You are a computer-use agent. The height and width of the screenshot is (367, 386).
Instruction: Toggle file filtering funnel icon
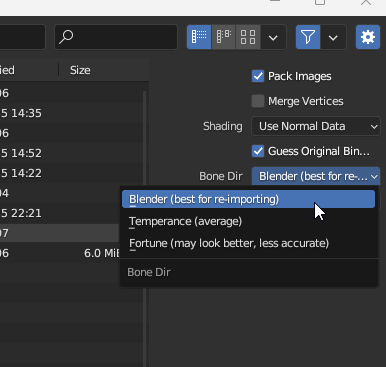(308, 37)
